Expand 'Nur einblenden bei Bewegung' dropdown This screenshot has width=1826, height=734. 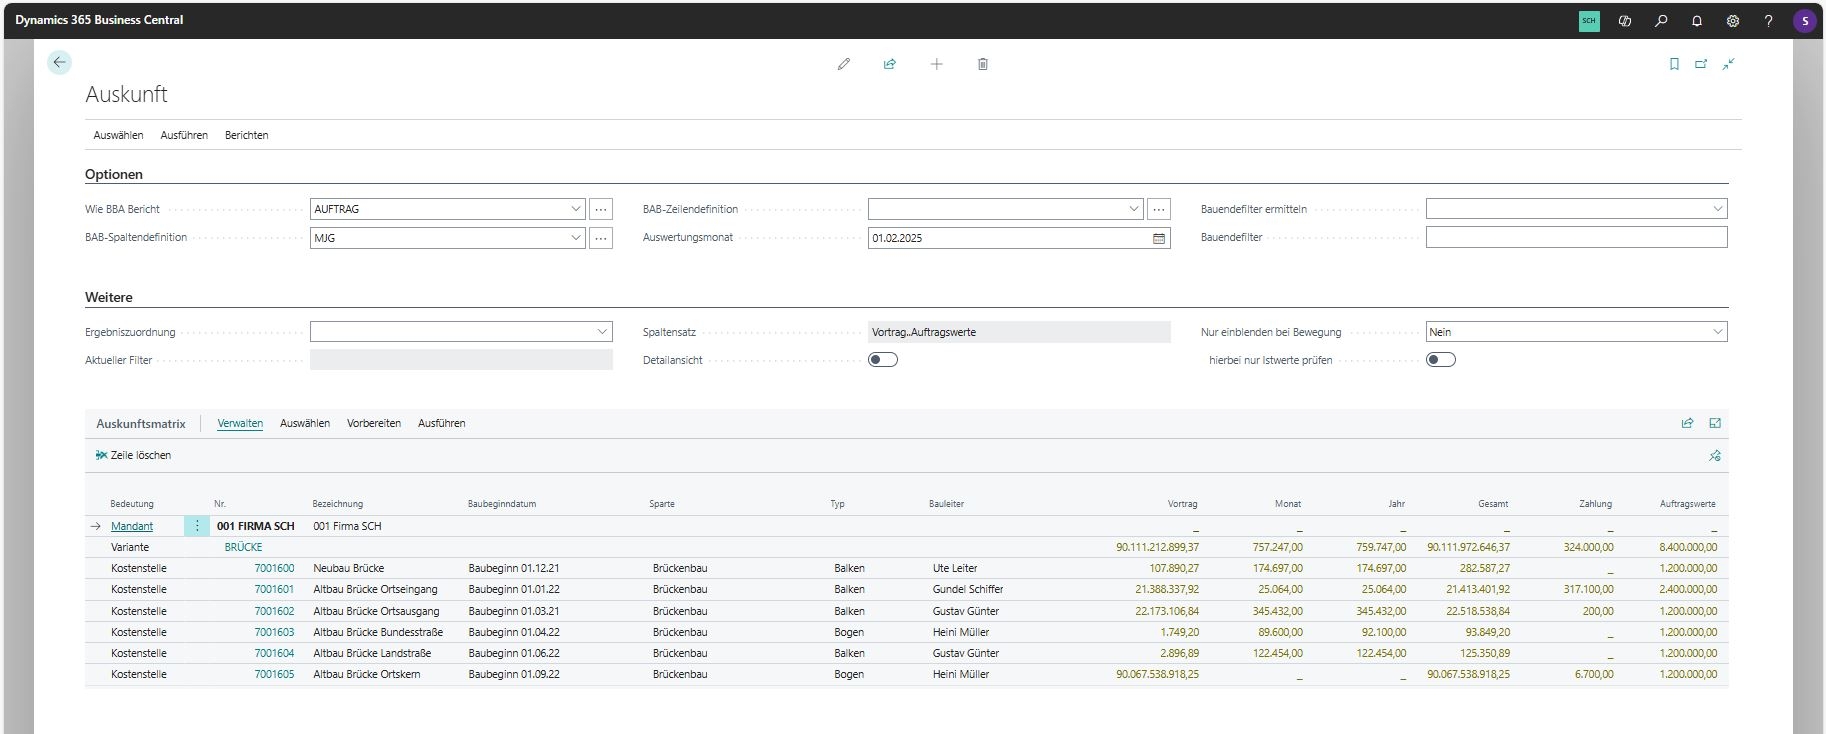tap(1717, 332)
